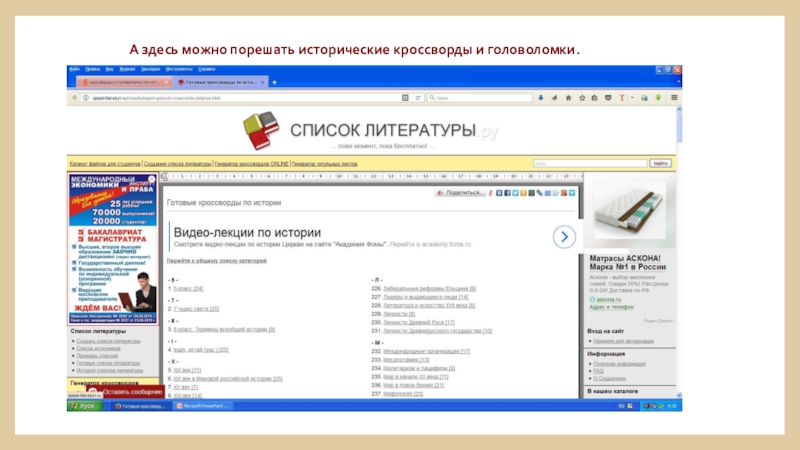
Task: Open the Pocket shield icon in toolbar
Action: coord(608,98)
